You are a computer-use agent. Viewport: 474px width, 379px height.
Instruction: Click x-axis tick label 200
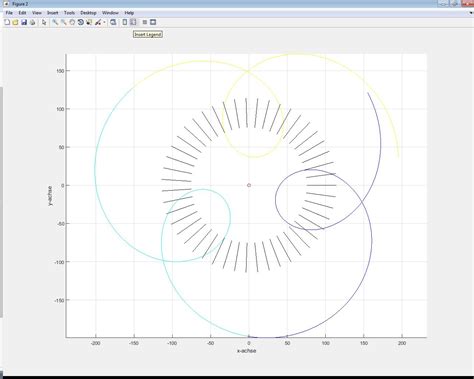(402, 343)
